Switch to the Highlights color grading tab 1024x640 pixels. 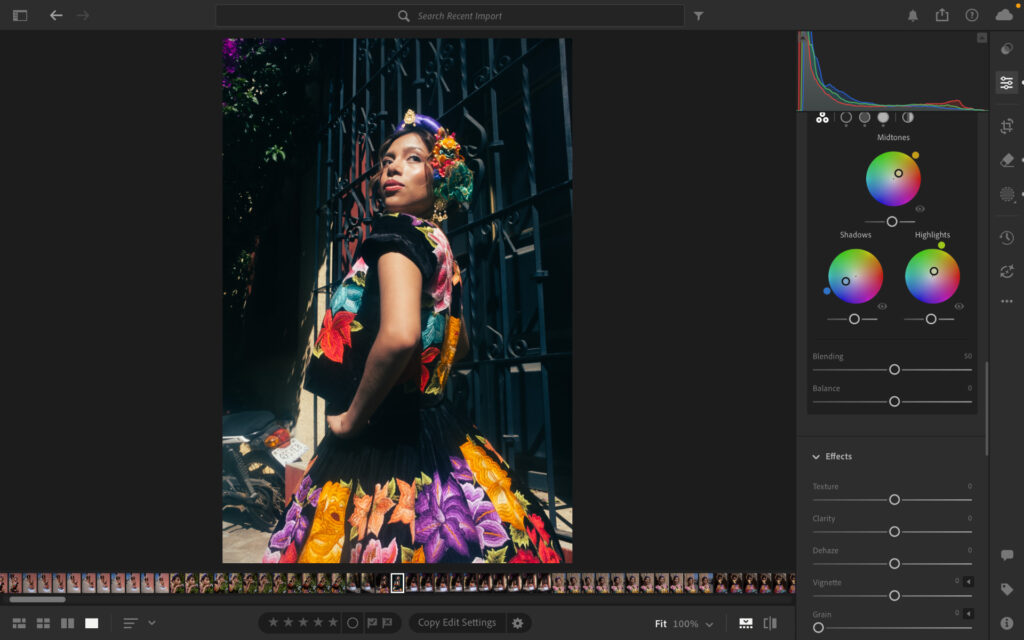883,118
